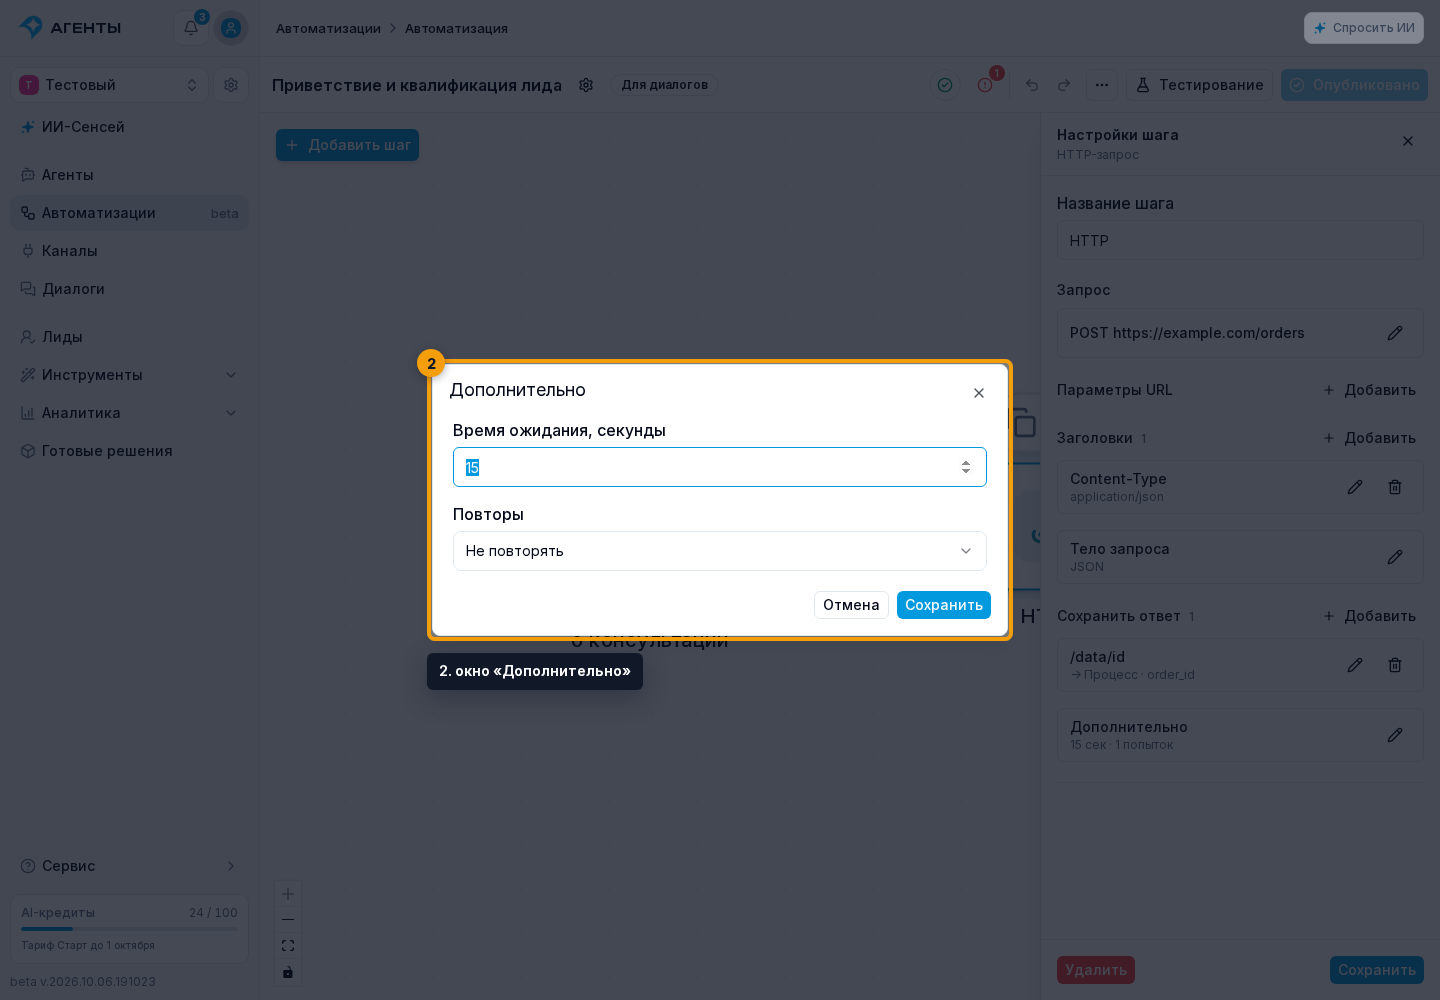1440x1000 pixels.
Task: Open the notifications bell
Action: coord(191,28)
